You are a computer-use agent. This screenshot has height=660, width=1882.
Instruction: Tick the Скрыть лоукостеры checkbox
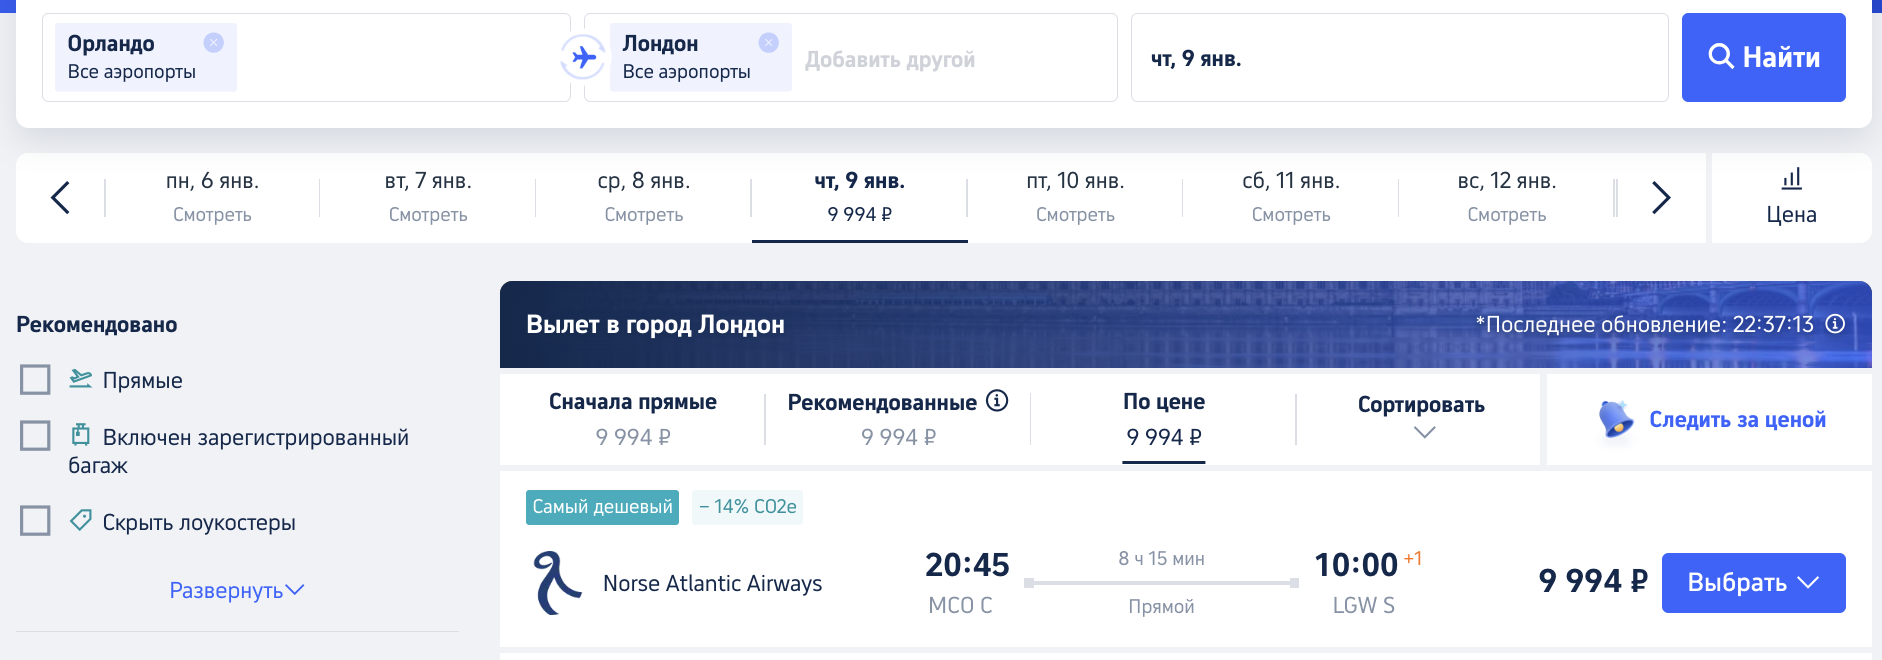[x=36, y=521]
